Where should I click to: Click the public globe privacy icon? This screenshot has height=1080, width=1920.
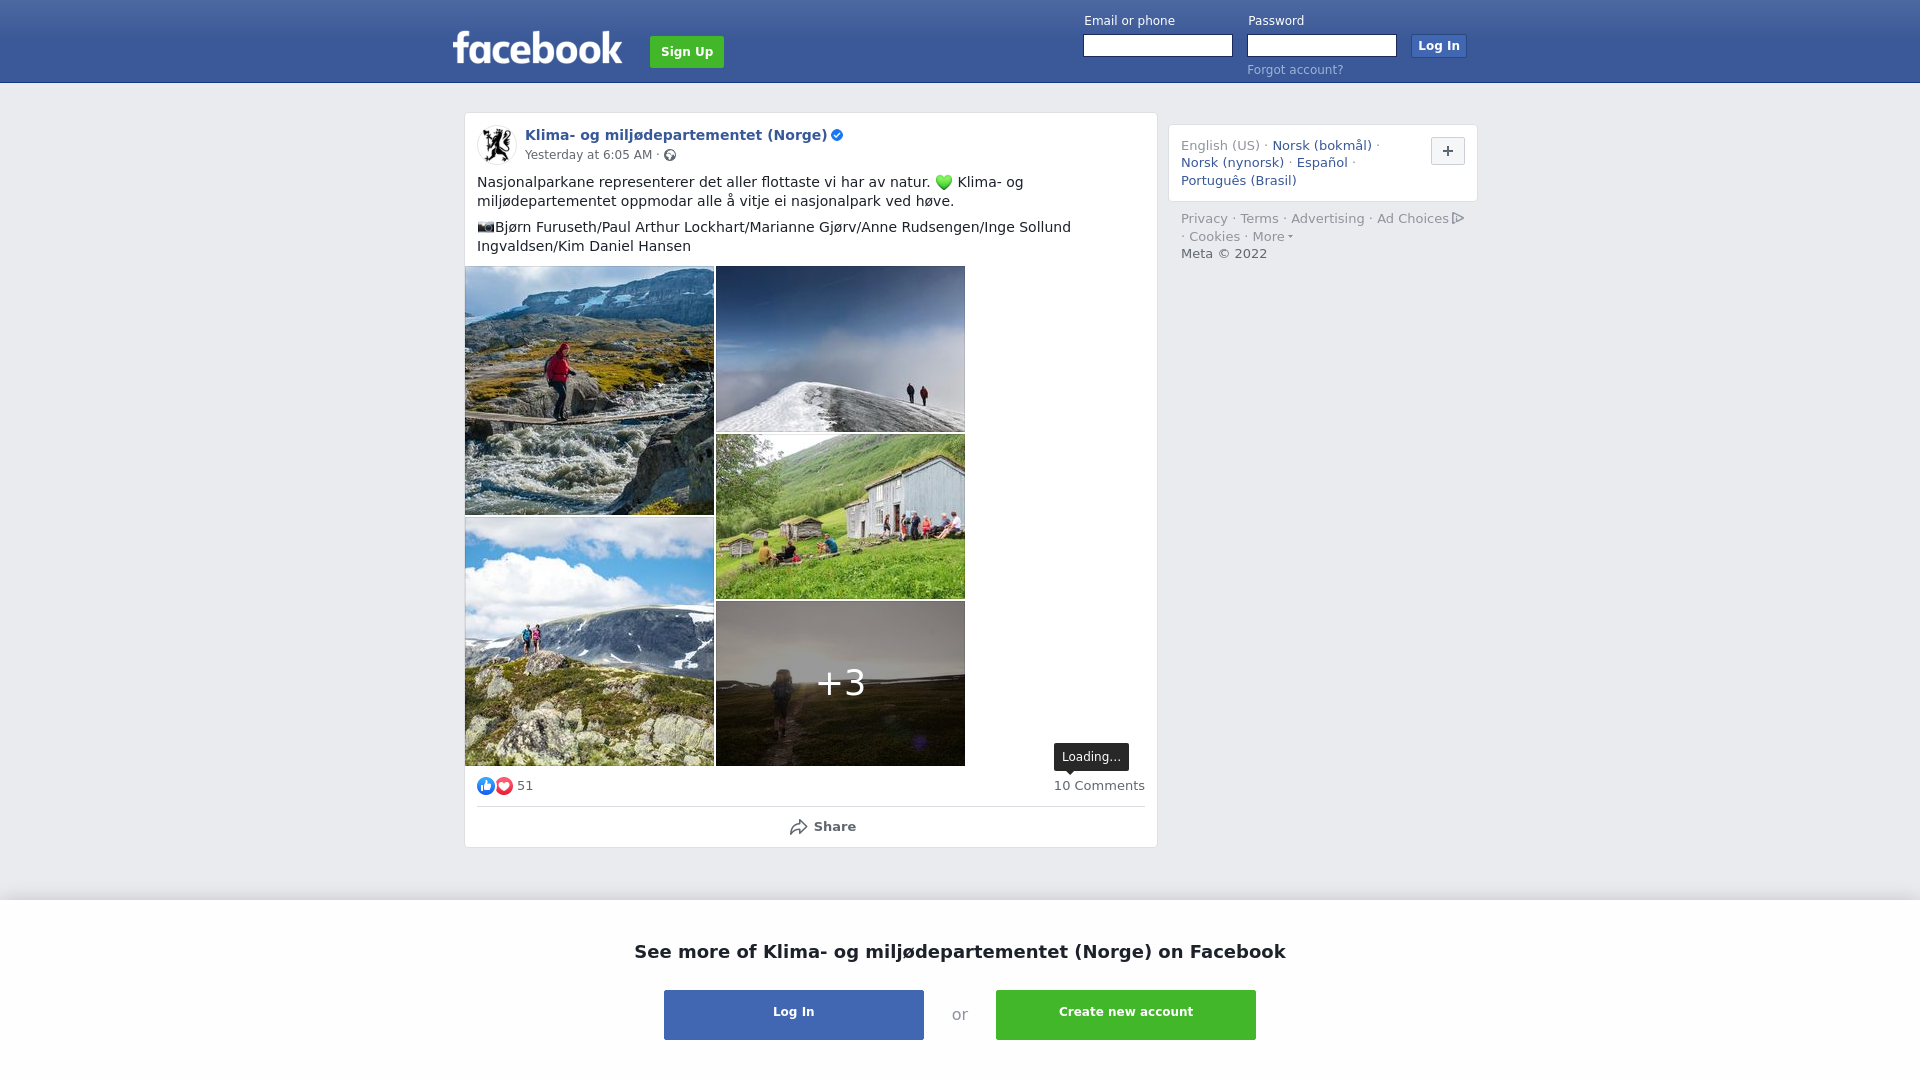click(x=670, y=155)
